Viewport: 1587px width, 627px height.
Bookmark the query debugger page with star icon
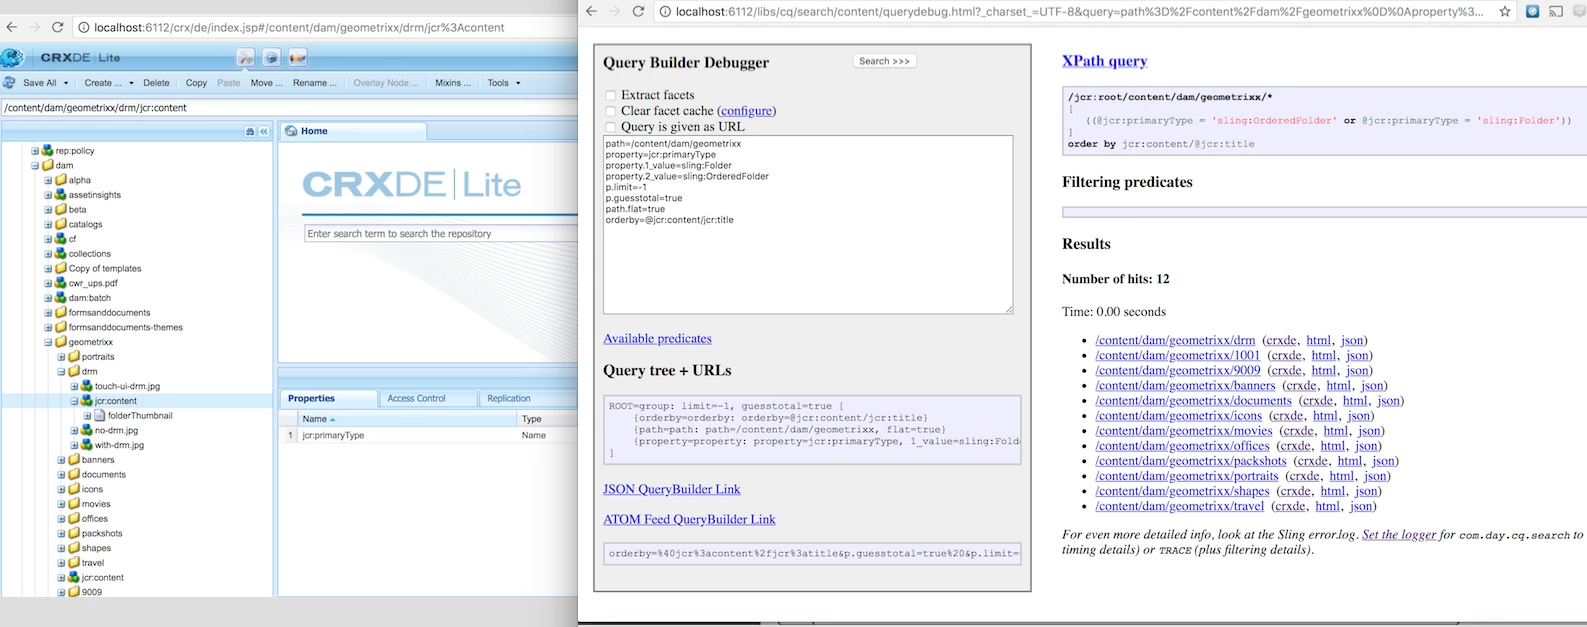[x=1505, y=12]
